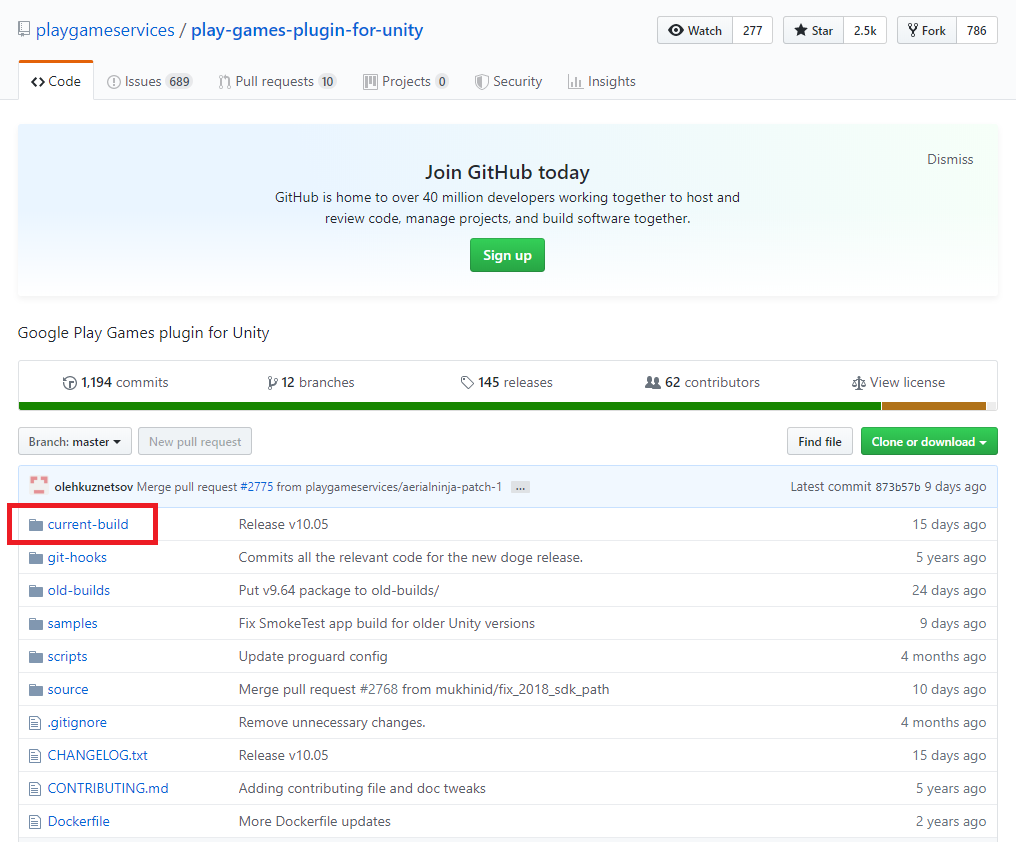Click the releases tag icon

pyautogui.click(x=467, y=382)
